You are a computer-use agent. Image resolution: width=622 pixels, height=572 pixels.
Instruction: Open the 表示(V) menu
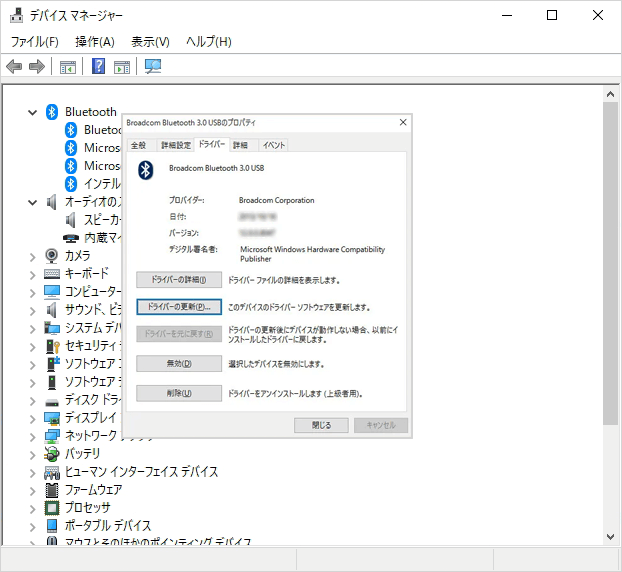150,42
